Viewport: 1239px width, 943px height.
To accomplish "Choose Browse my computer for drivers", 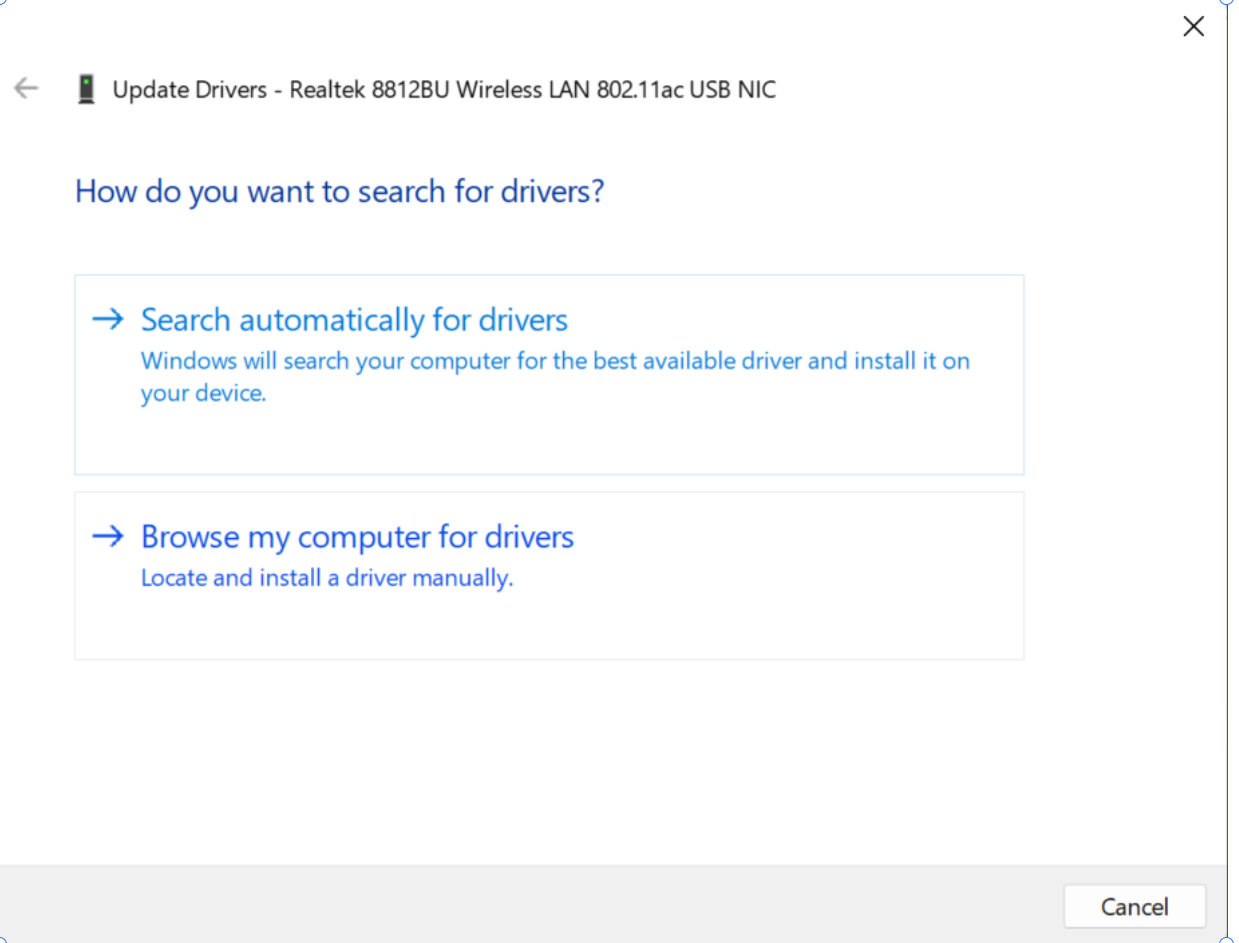I will (357, 537).
